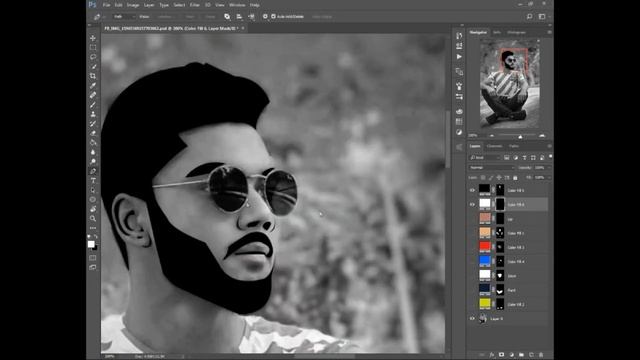Close the open document tab
The image size is (640, 360).
[243, 28]
